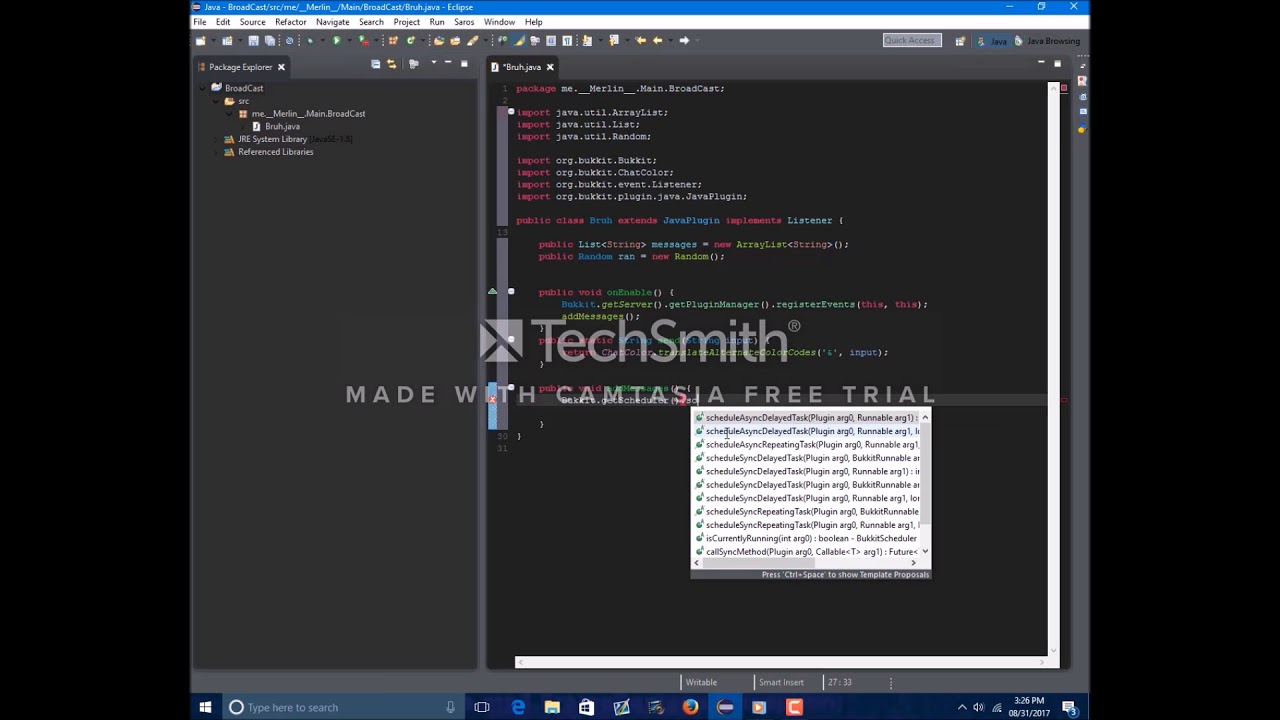Click the Save All toolbar icon
The image size is (1280, 720).
tap(269, 41)
